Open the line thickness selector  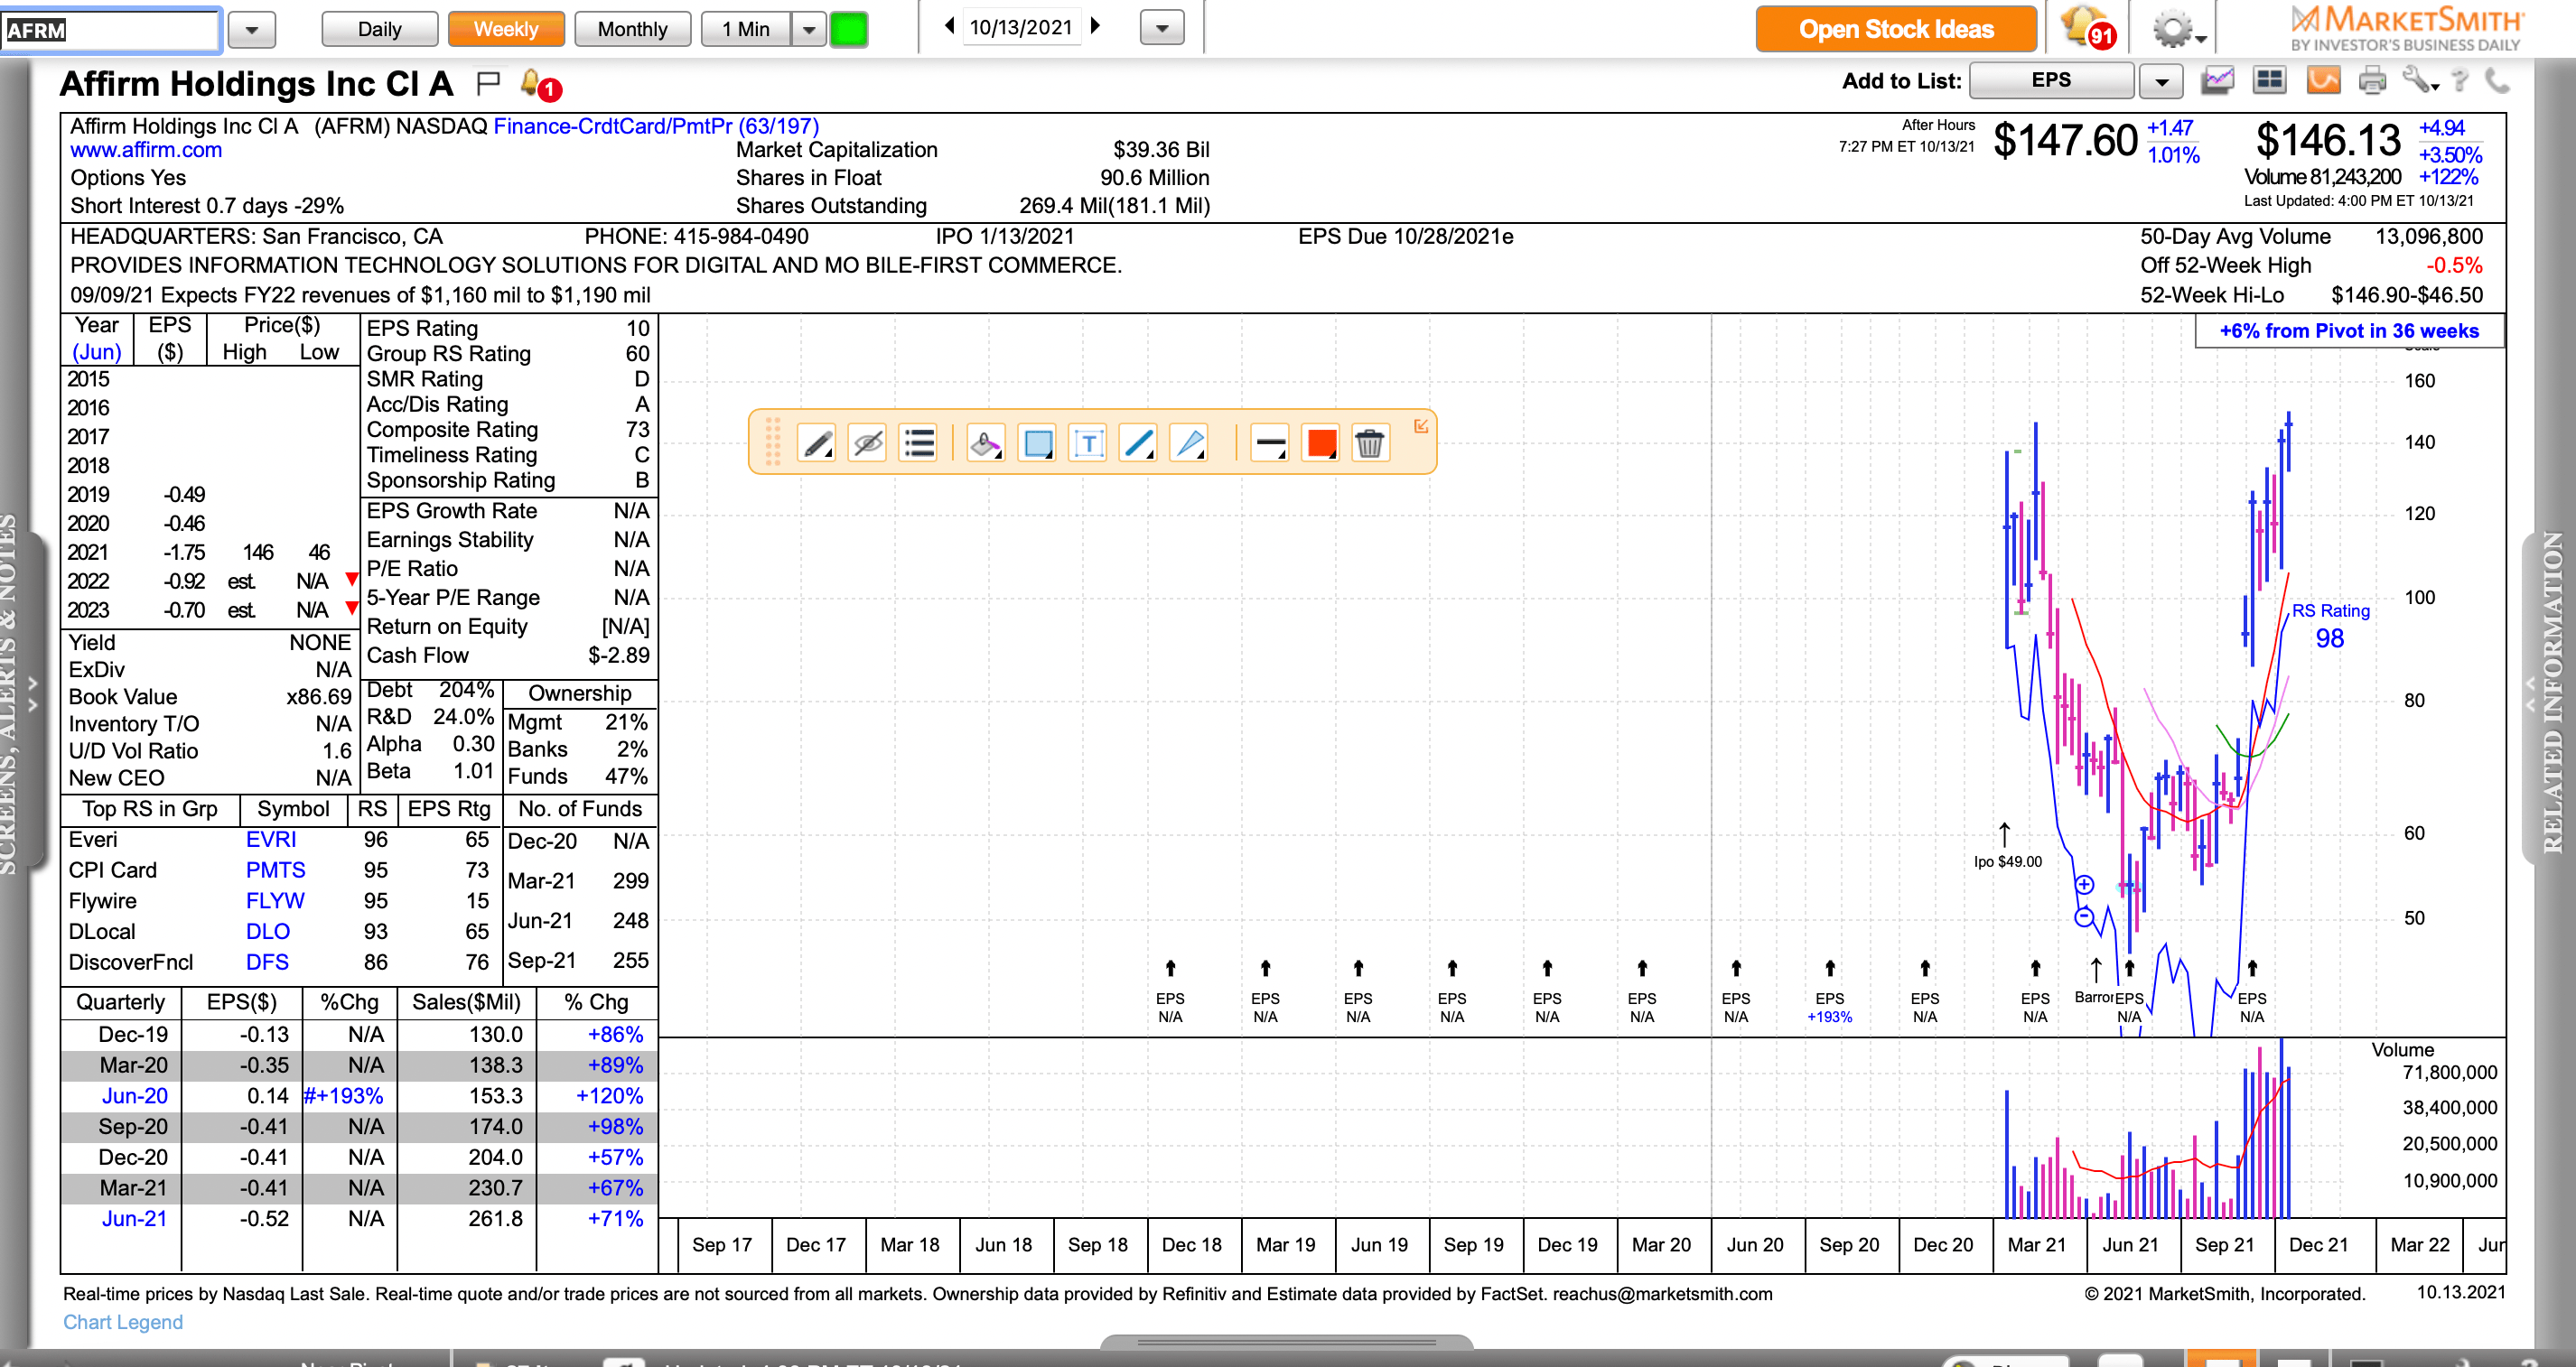click(x=1270, y=443)
